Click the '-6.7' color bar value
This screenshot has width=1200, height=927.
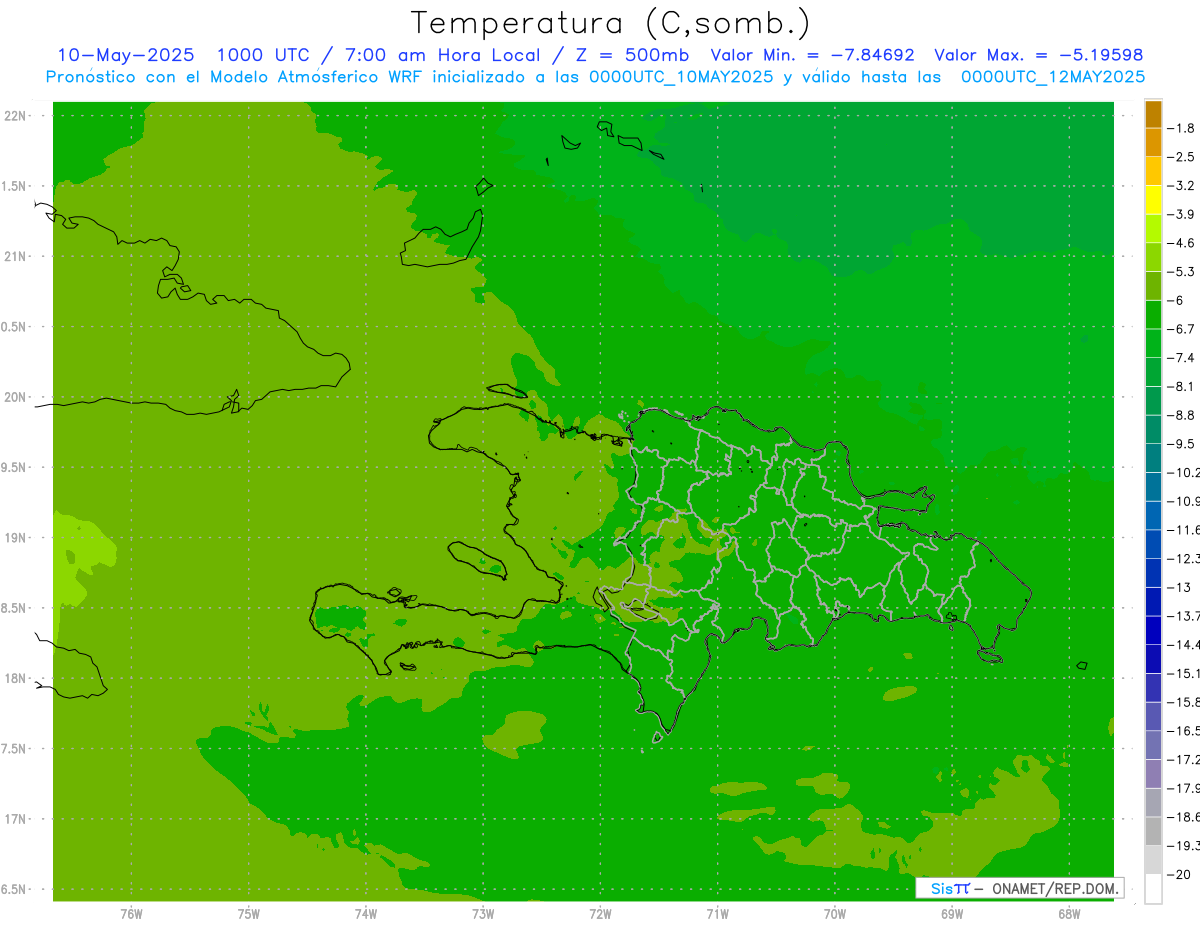(x=1180, y=328)
